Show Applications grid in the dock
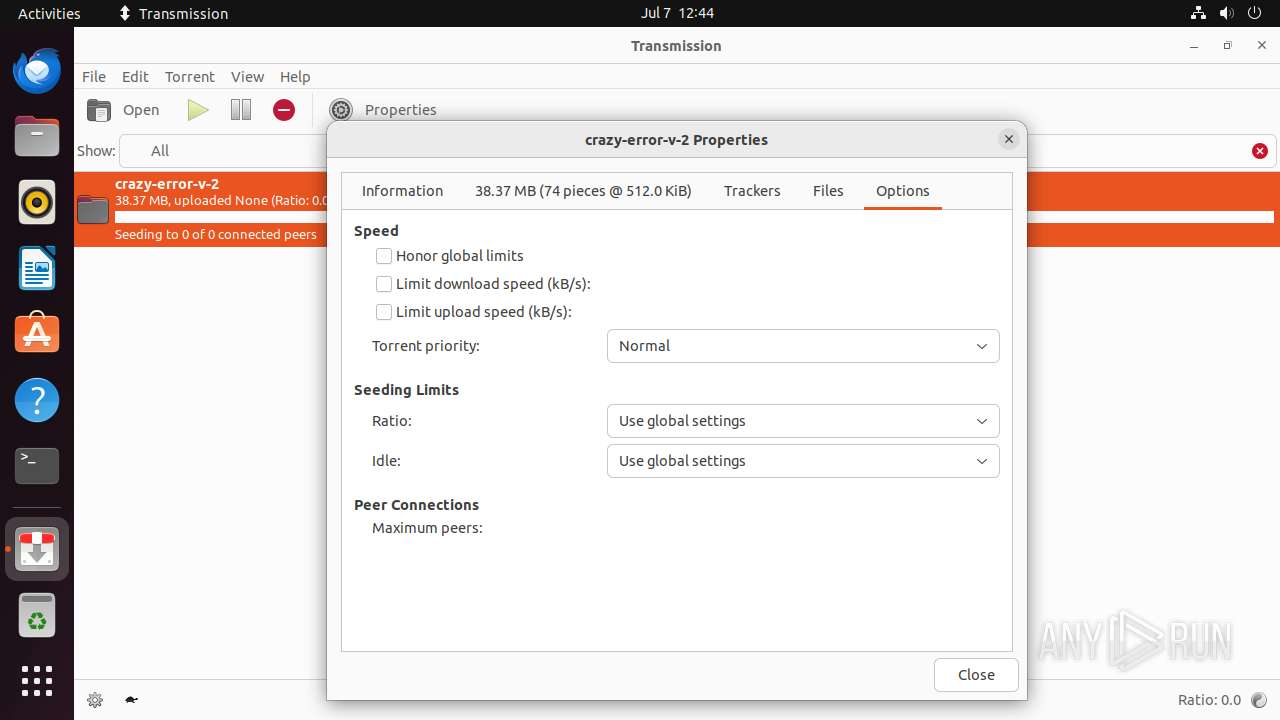Image resolution: width=1280 pixels, height=720 pixels. [37, 681]
